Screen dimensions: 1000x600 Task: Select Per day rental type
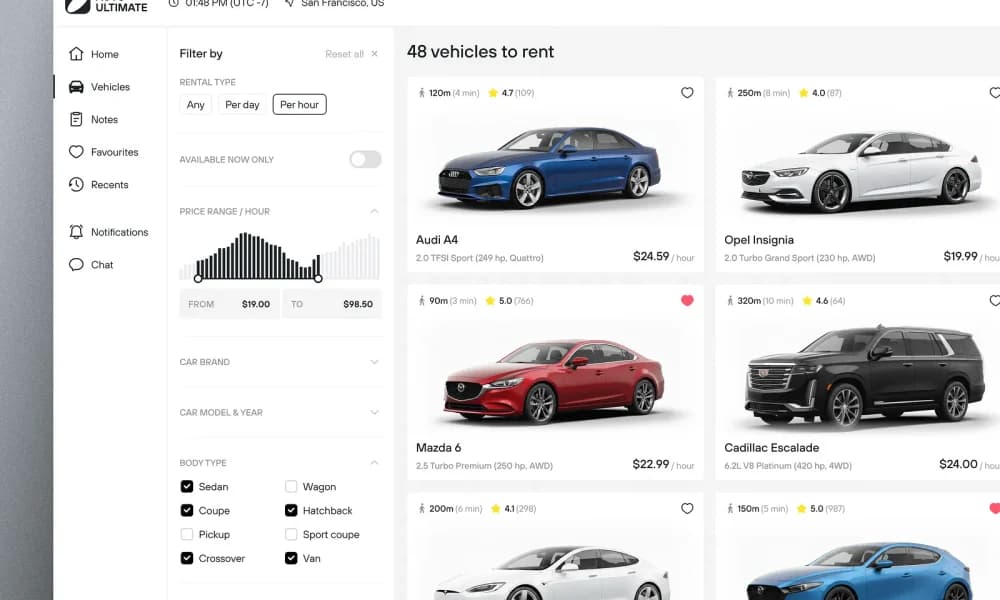(x=242, y=105)
